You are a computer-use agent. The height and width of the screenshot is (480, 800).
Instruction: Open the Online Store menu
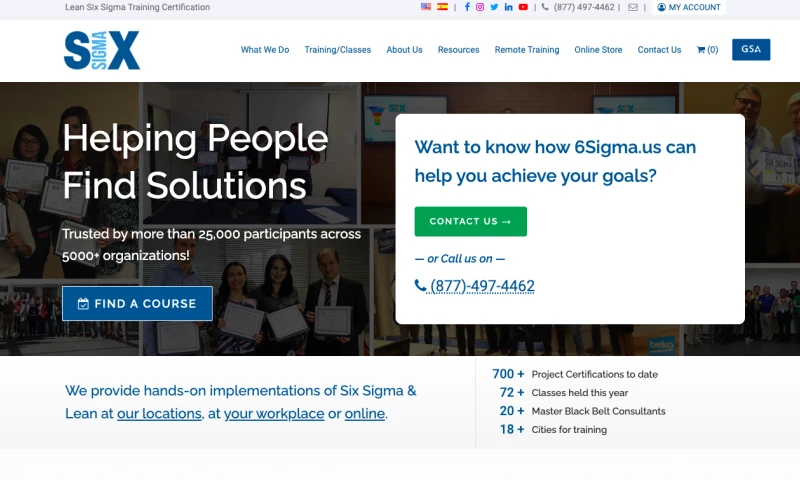coord(598,49)
